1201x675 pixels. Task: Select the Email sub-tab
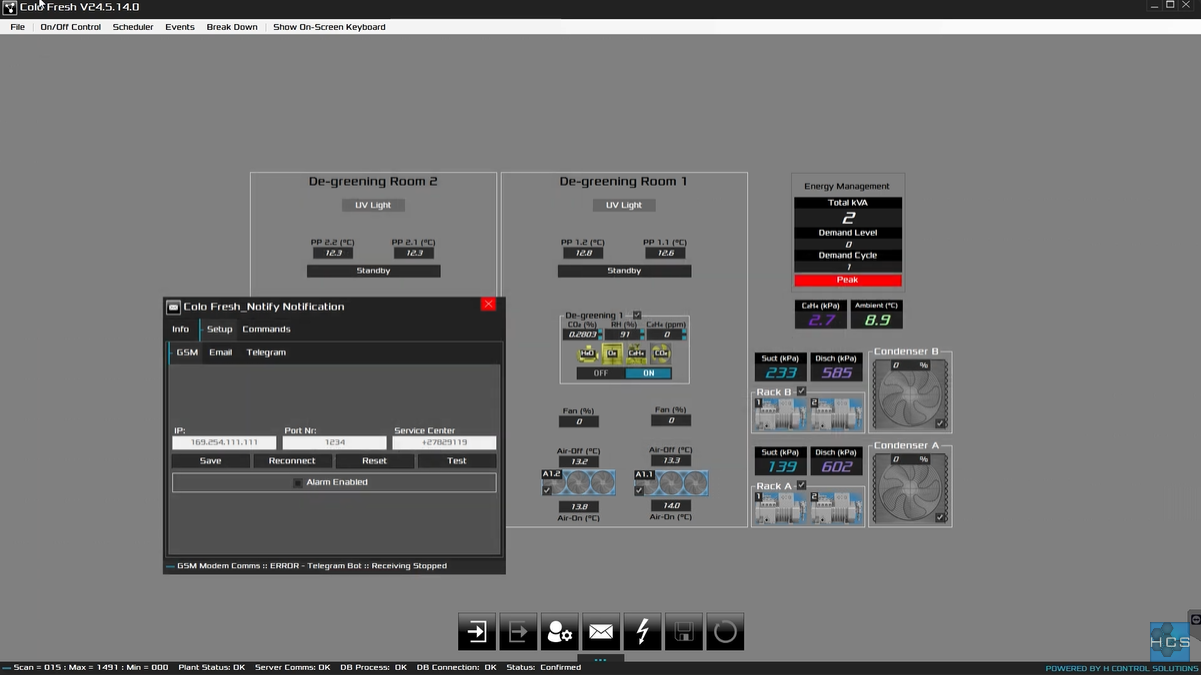(220, 352)
